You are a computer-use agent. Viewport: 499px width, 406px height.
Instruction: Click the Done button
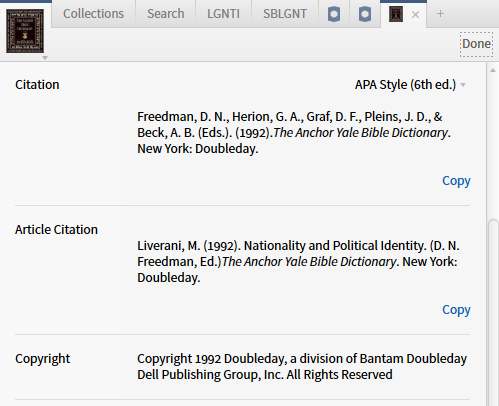[476, 44]
